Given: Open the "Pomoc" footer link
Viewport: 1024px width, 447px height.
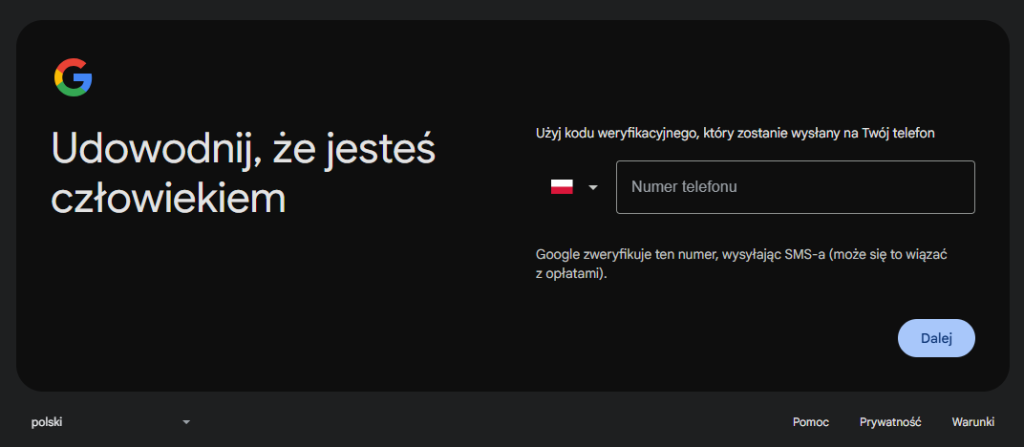Looking at the screenshot, I should point(810,422).
